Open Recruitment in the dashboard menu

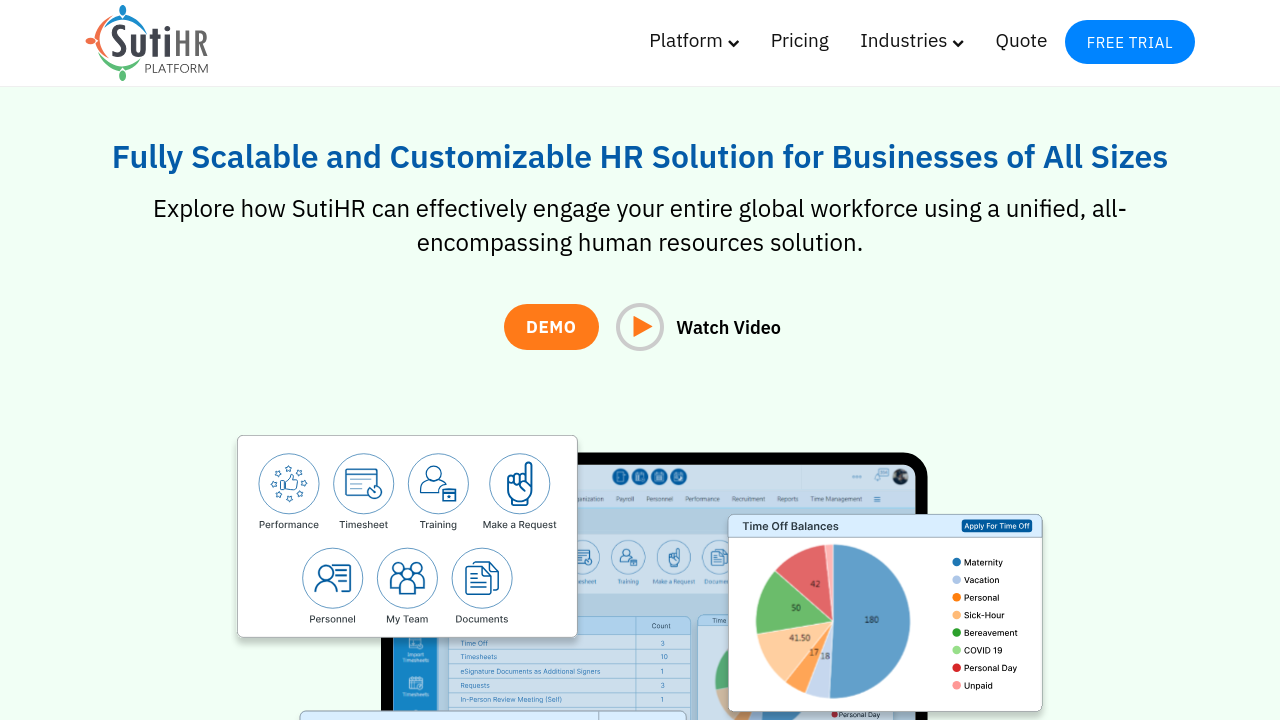tap(748, 498)
